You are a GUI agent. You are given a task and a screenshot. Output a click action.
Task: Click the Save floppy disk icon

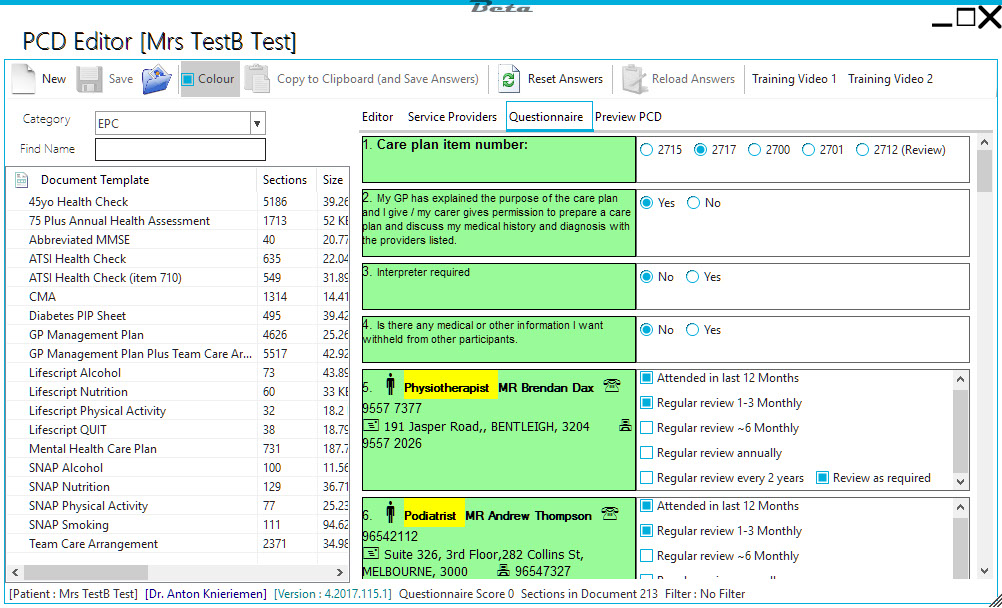(89, 79)
